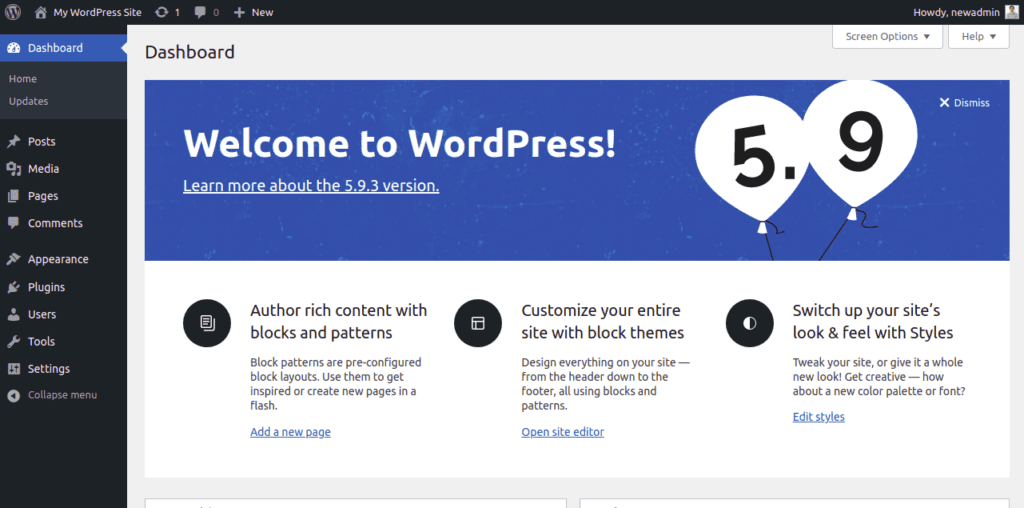Click the Appearance paintbrush icon
This screenshot has height=508, width=1024.
click(x=13, y=259)
